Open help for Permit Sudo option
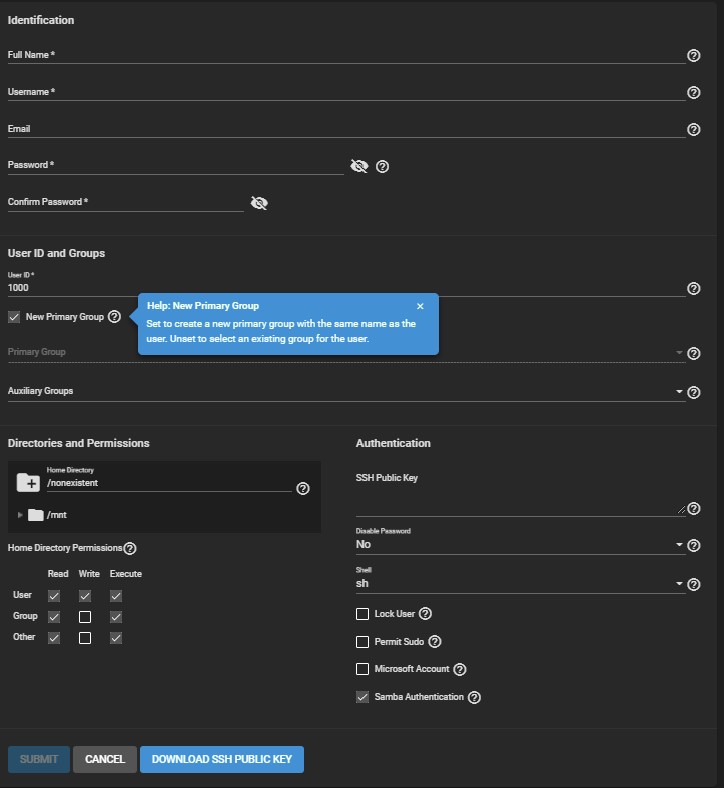724x788 pixels. (434, 642)
